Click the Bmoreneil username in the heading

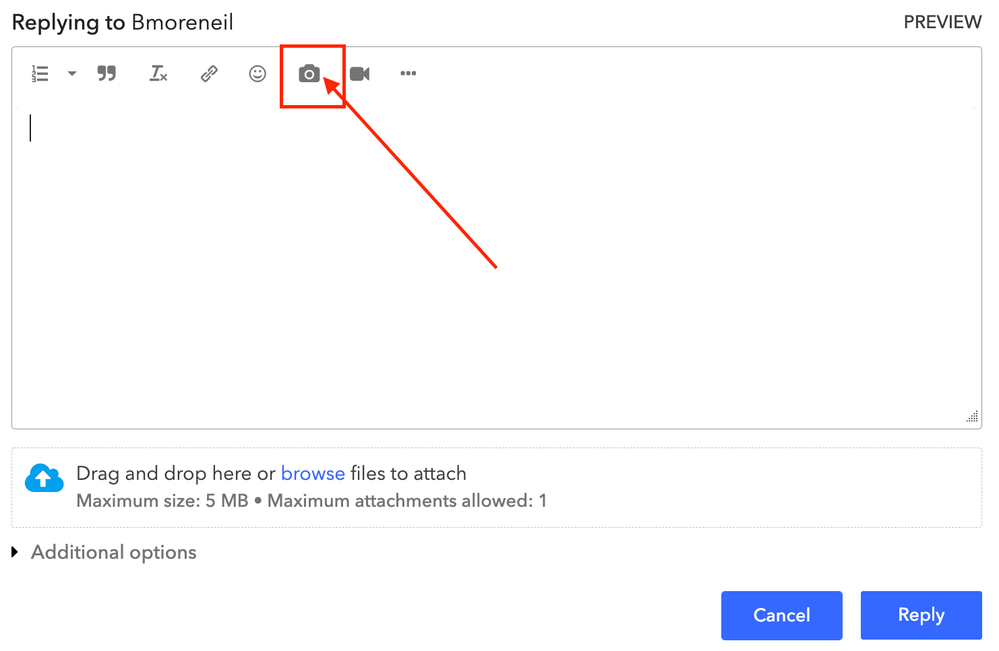pyautogui.click(x=182, y=22)
